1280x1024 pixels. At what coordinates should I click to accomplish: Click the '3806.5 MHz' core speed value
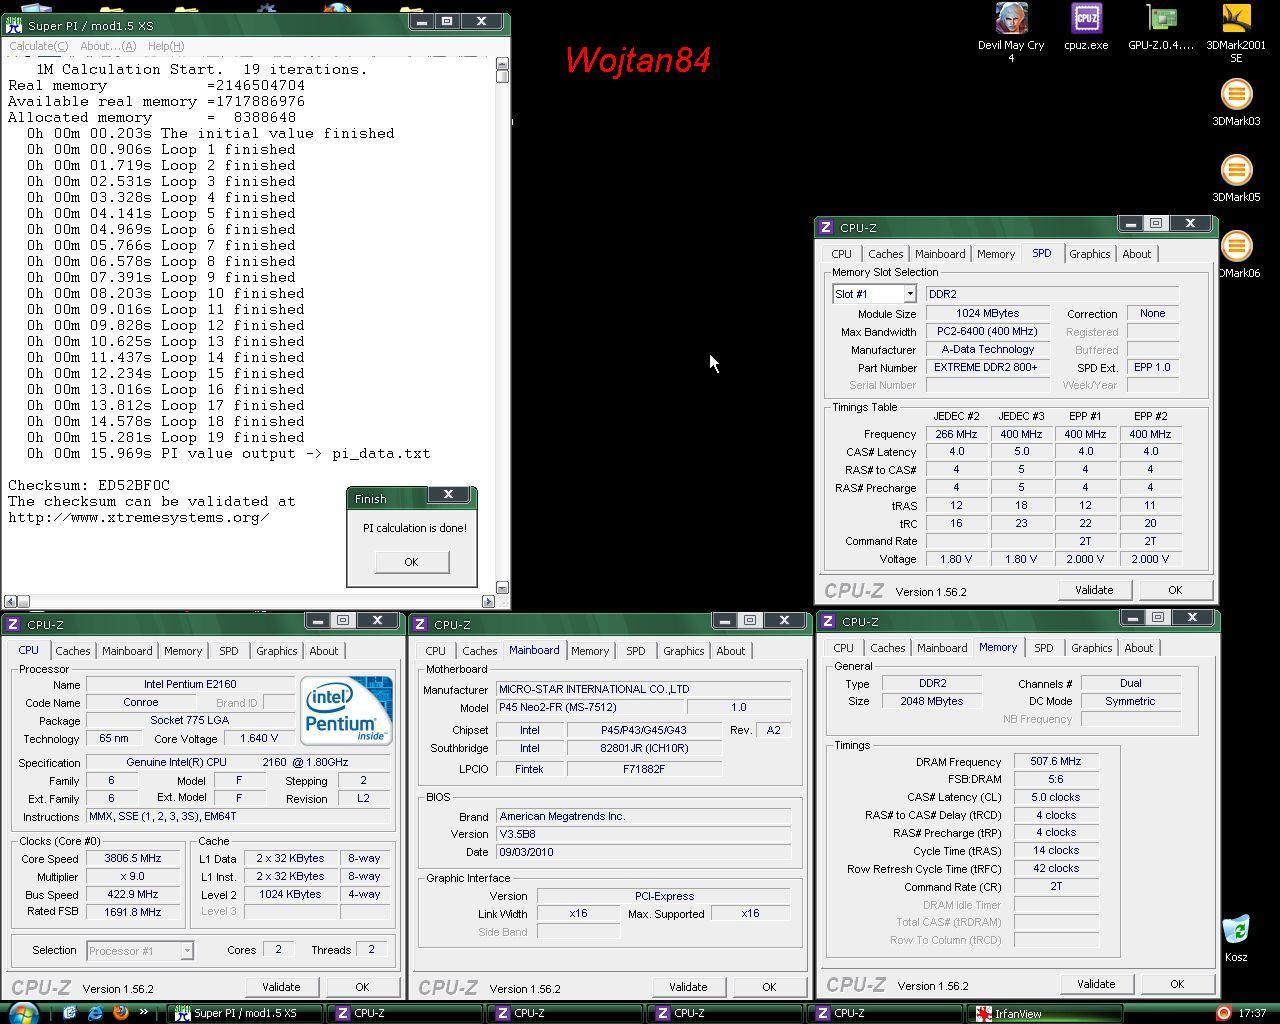click(132, 859)
